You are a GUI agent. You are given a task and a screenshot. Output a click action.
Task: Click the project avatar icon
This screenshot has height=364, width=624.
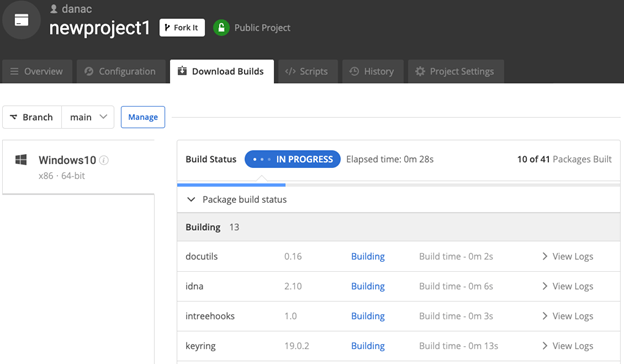click(21, 20)
